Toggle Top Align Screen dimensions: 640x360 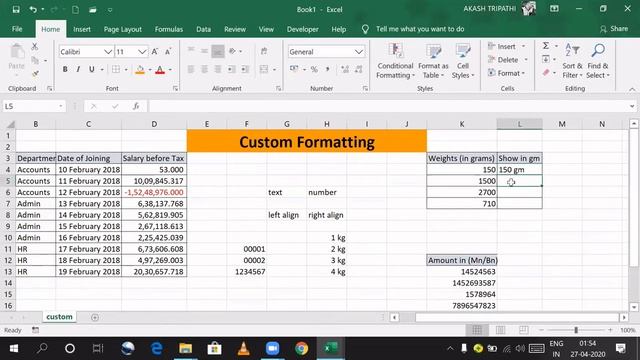pos(191,51)
